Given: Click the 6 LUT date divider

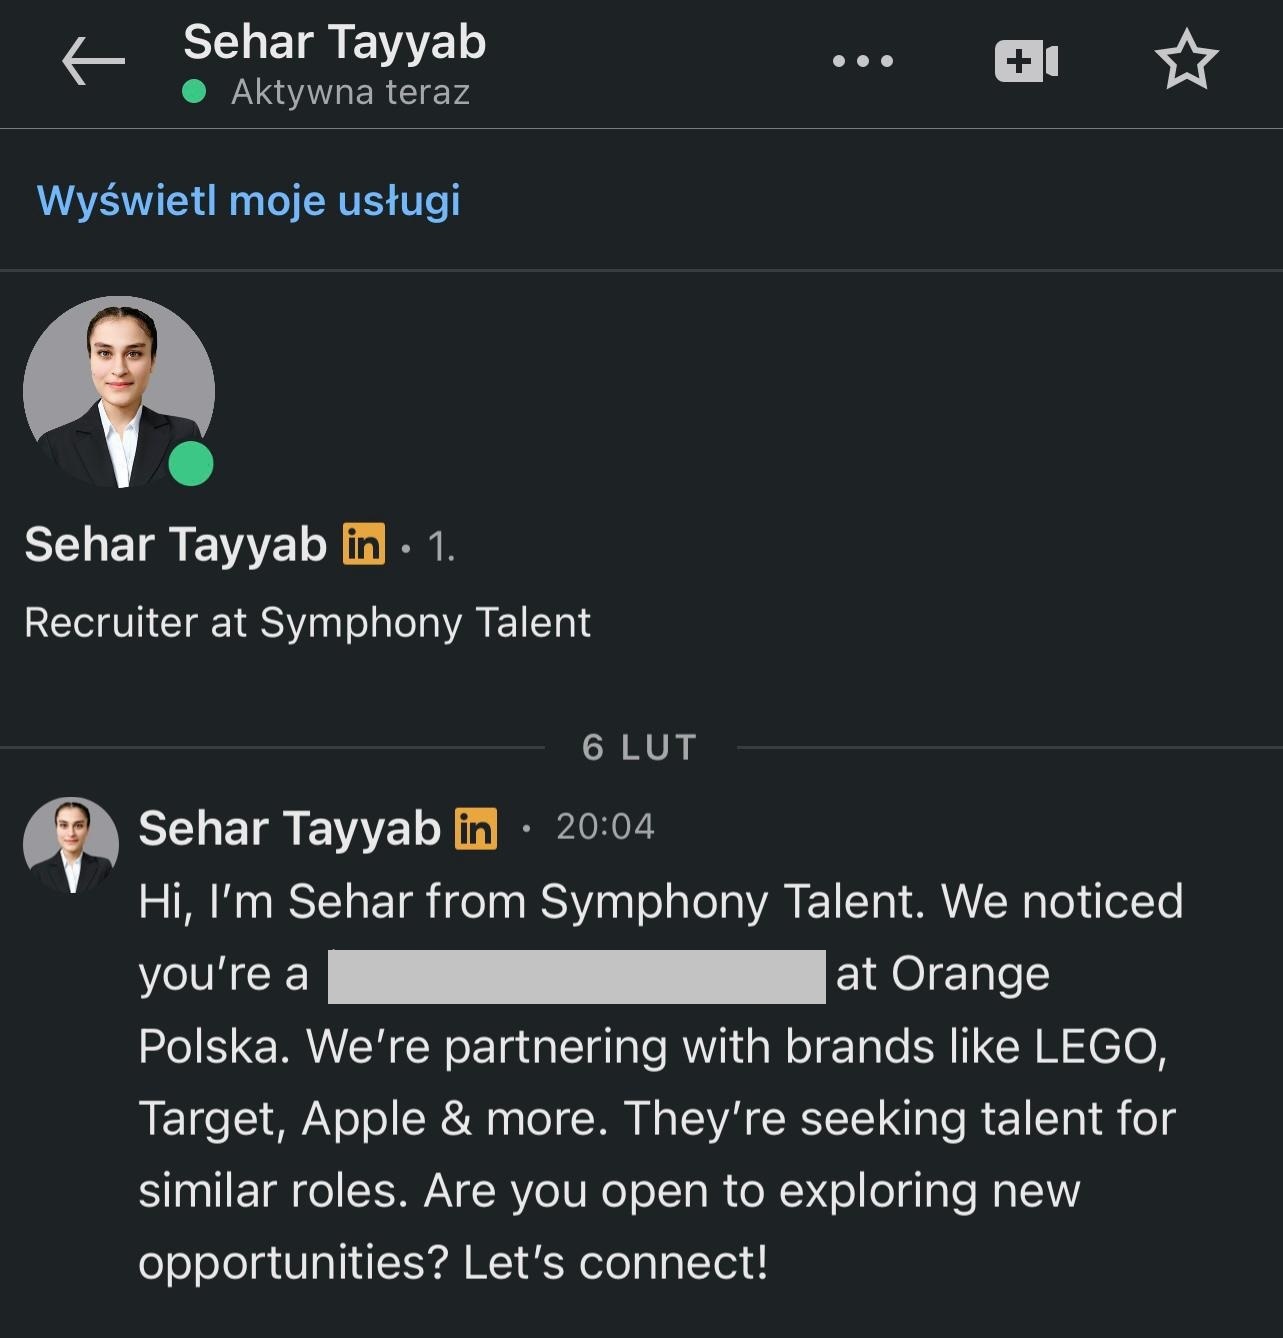Looking at the screenshot, I should [639, 747].
